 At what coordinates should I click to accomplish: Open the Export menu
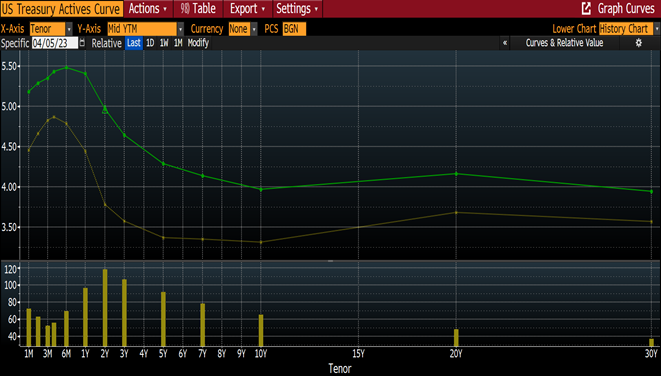point(247,8)
